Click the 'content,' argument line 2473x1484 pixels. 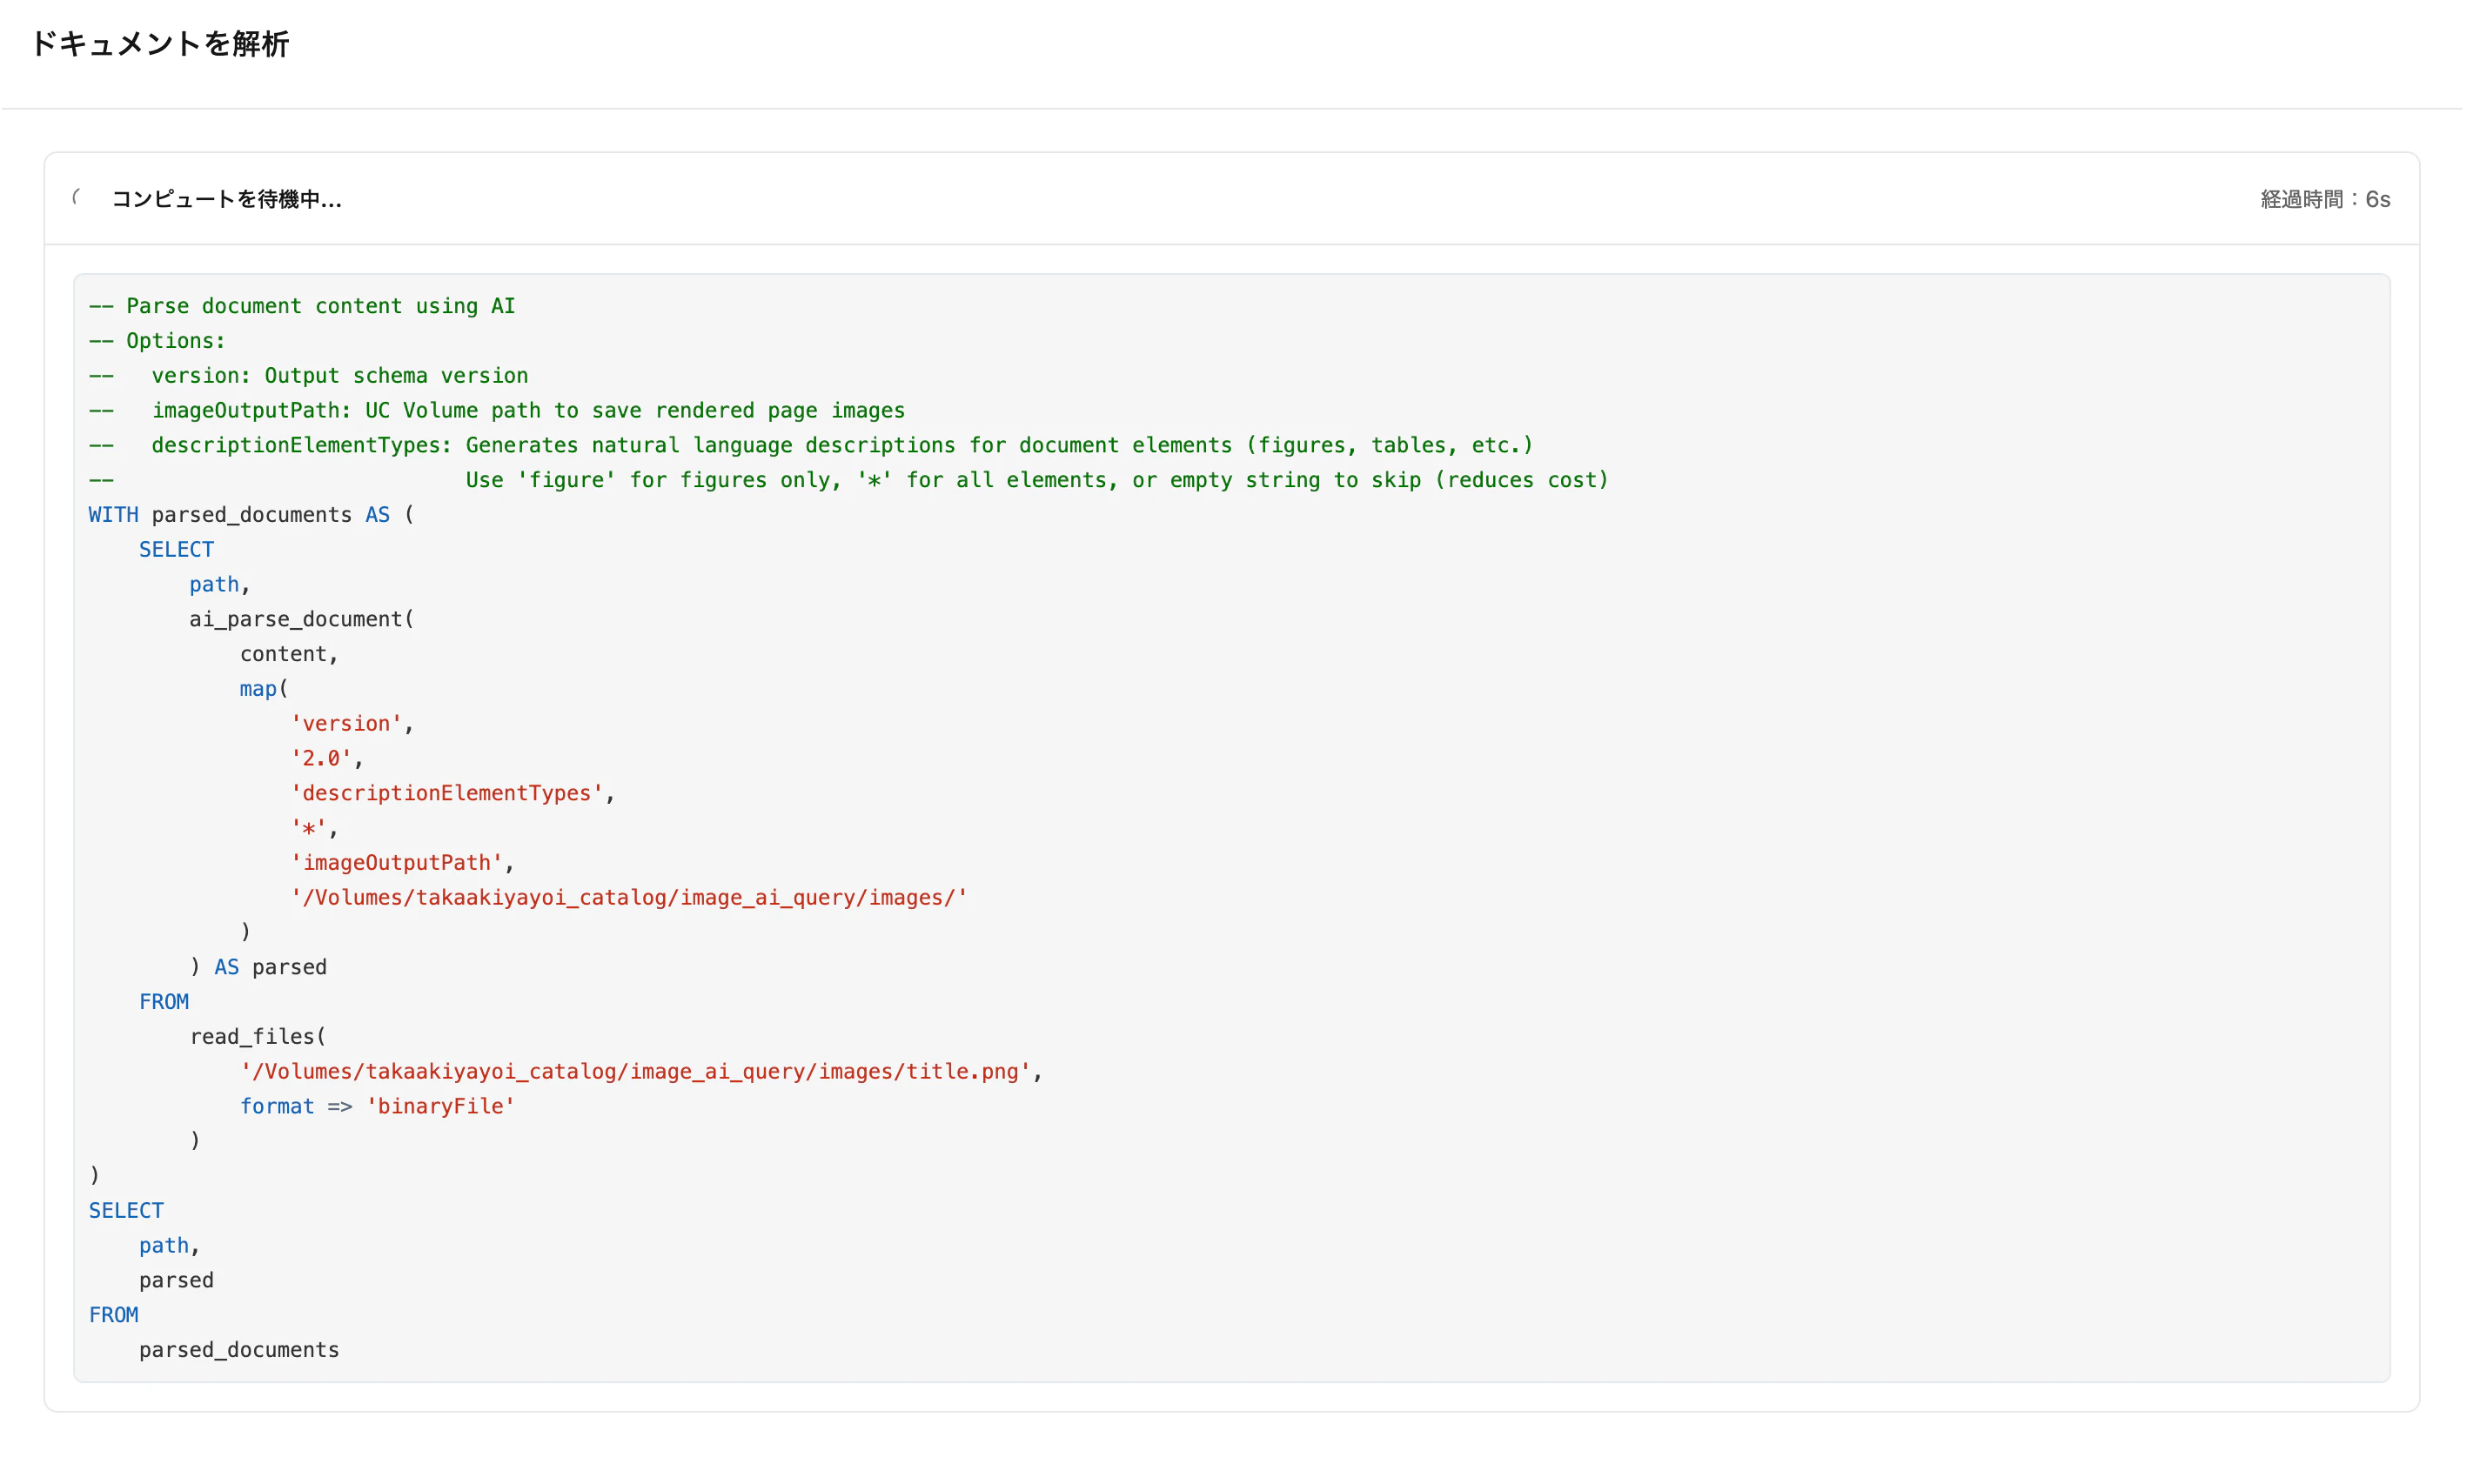click(289, 654)
